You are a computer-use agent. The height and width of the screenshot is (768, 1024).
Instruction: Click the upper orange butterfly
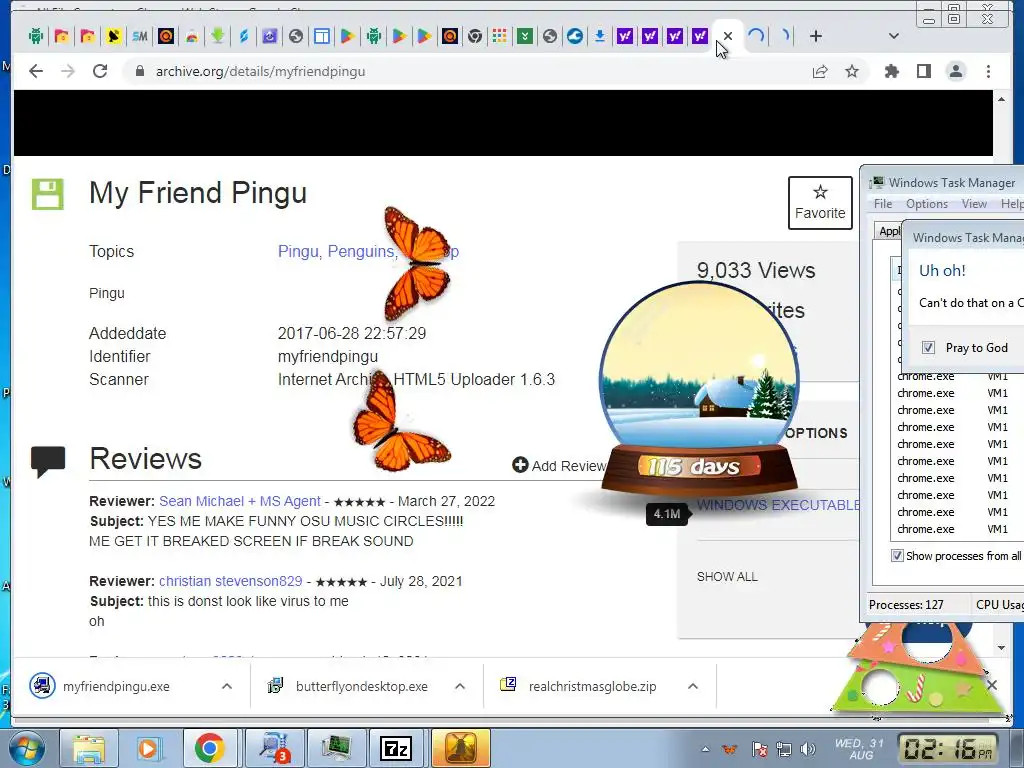click(x=417, y=263)
